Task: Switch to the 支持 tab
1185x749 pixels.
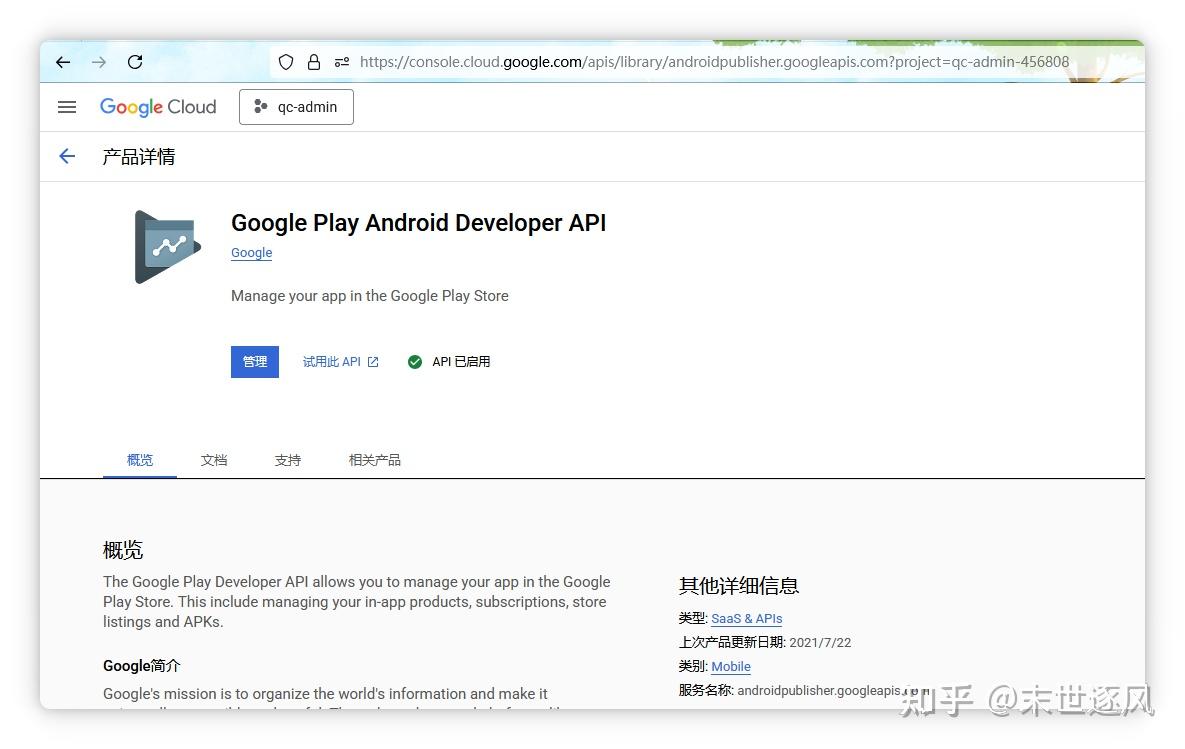Action: pos(287,459)
